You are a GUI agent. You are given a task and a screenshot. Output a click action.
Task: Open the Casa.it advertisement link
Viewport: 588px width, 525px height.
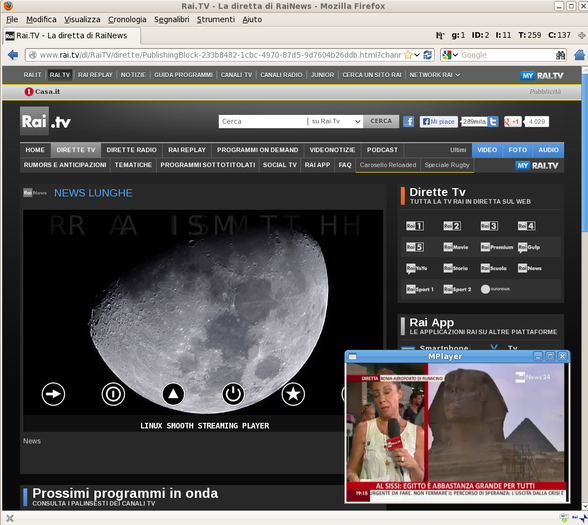pyautogui.click(x=42, y=92)
